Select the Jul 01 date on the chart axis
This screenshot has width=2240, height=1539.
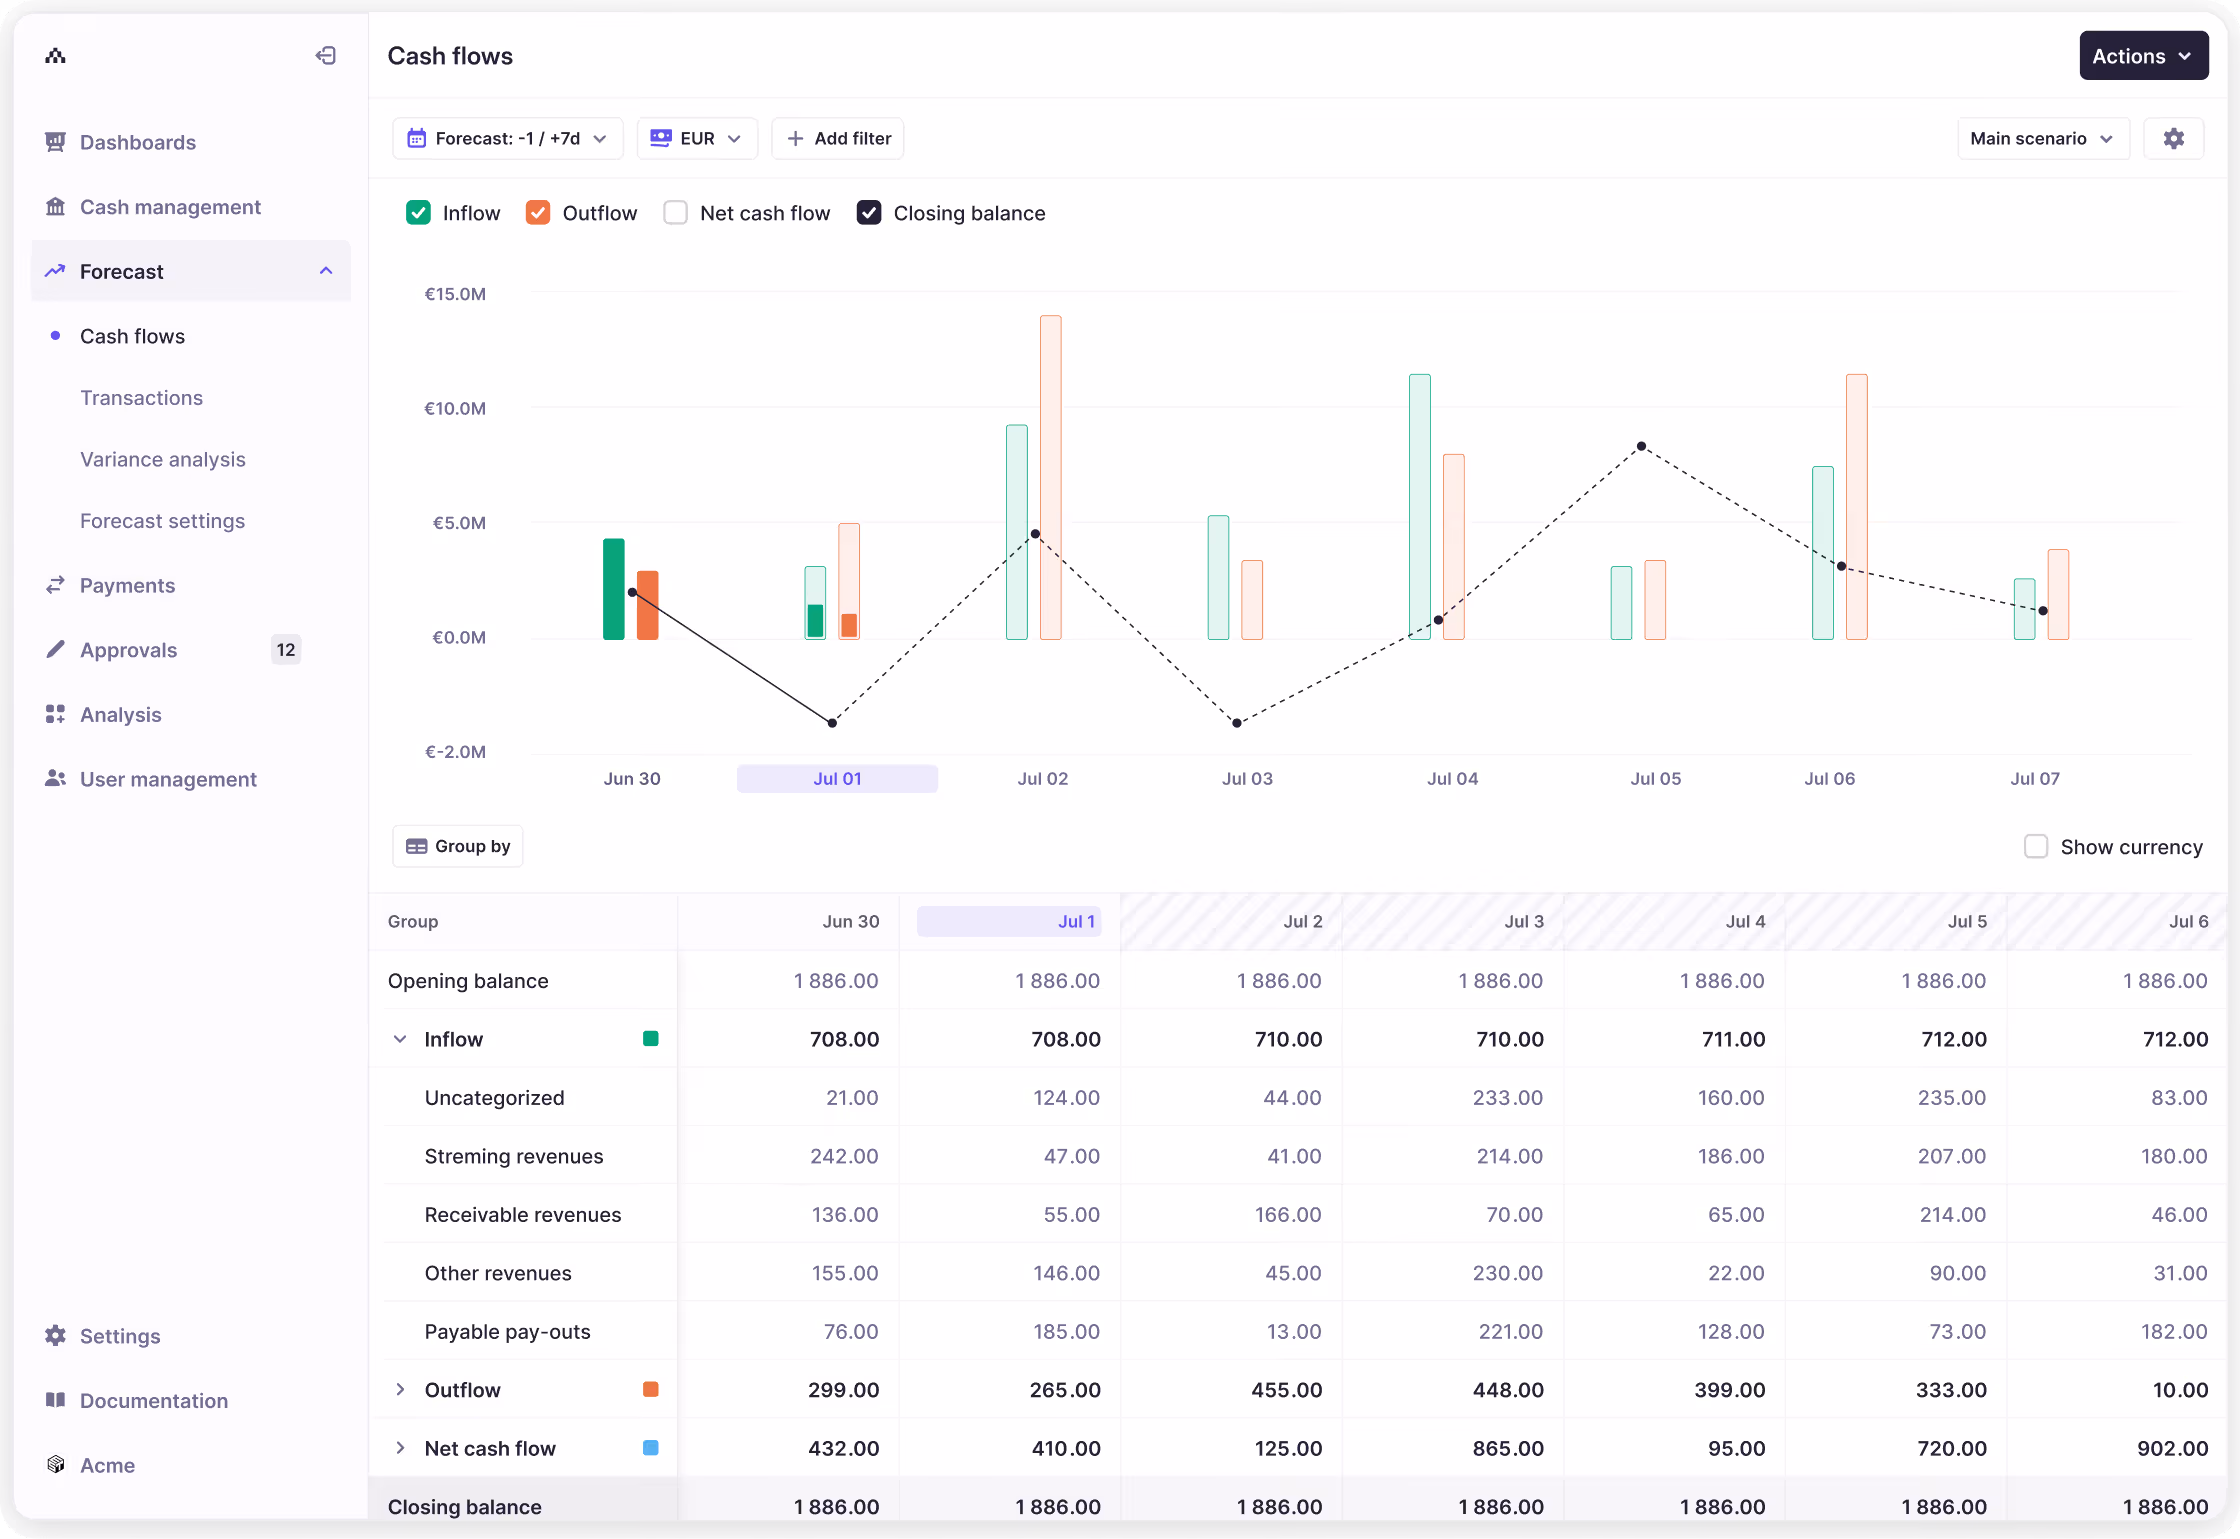tap(837, 778)
